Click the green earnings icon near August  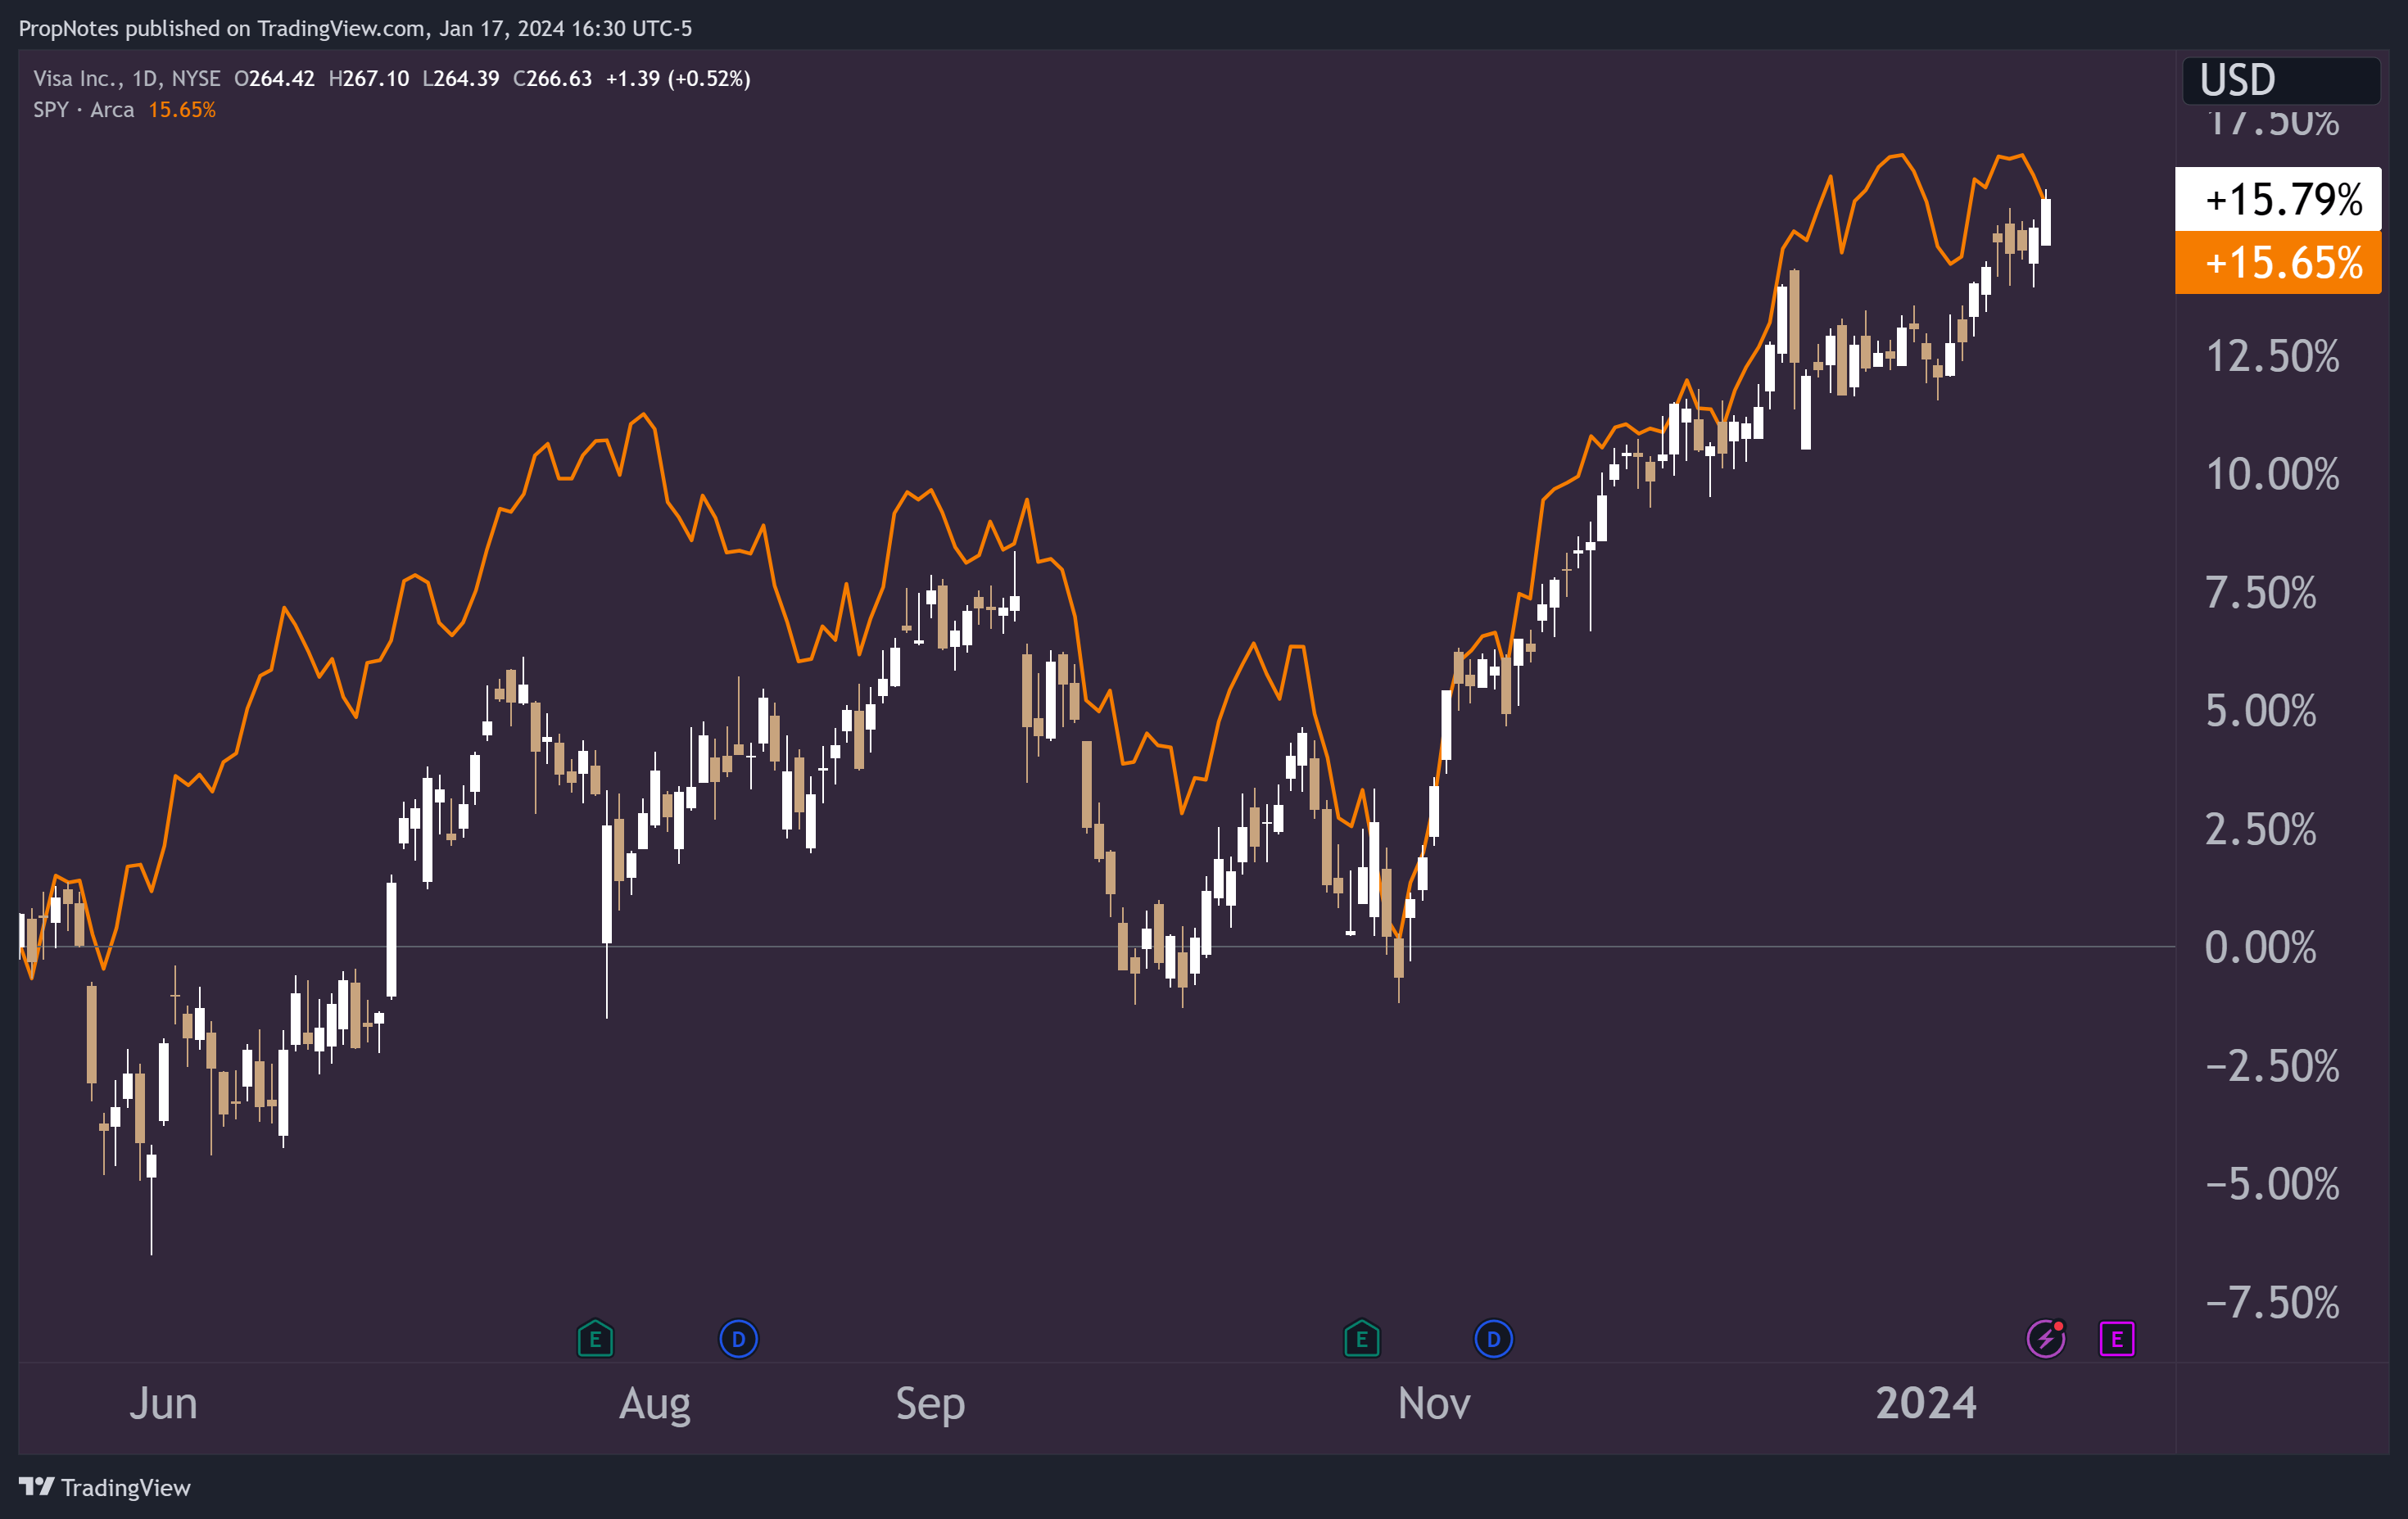[x=595, y=1339]
